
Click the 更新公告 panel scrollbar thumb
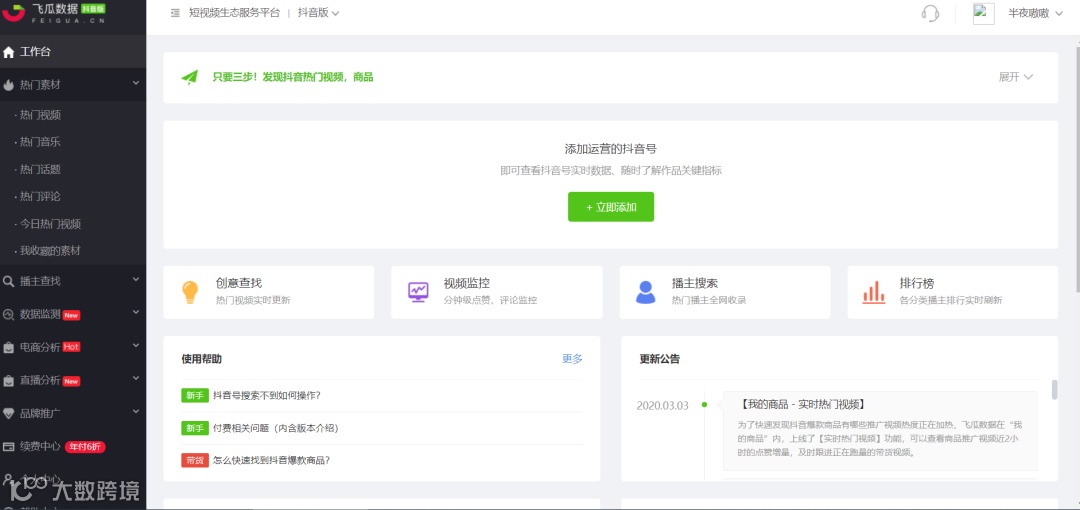[x=1055, y=389]
